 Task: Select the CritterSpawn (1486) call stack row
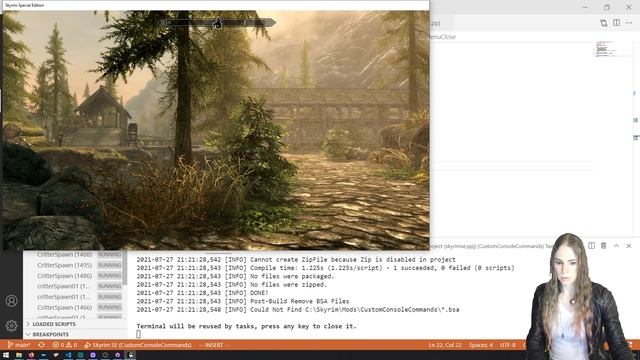pyautogui.click(x=73, y=276)
